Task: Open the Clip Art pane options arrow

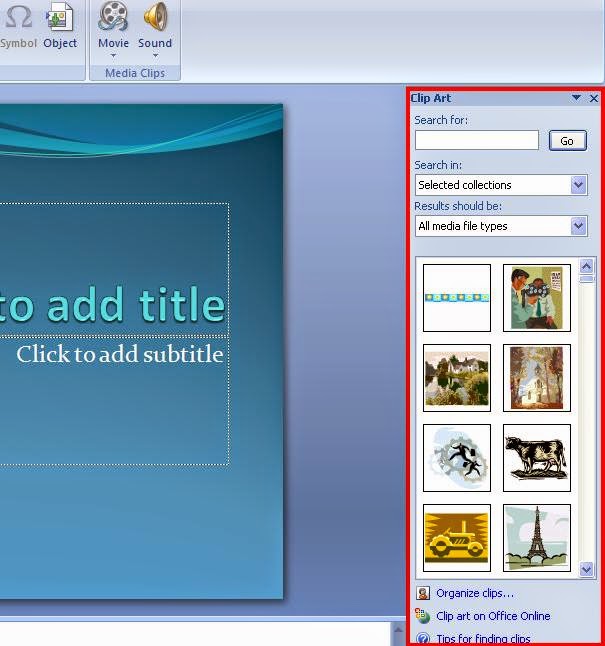Action: pyautogui.click(x=576, y=98)
